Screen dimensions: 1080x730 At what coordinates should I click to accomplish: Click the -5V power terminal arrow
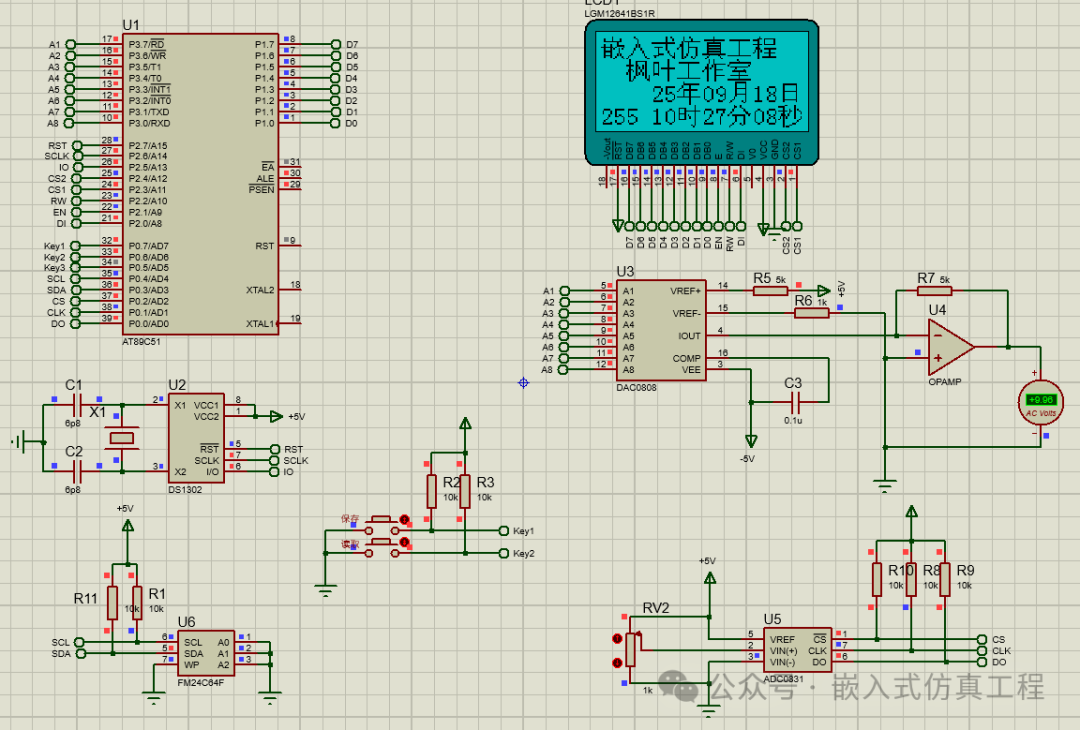[x=751, y=441]
